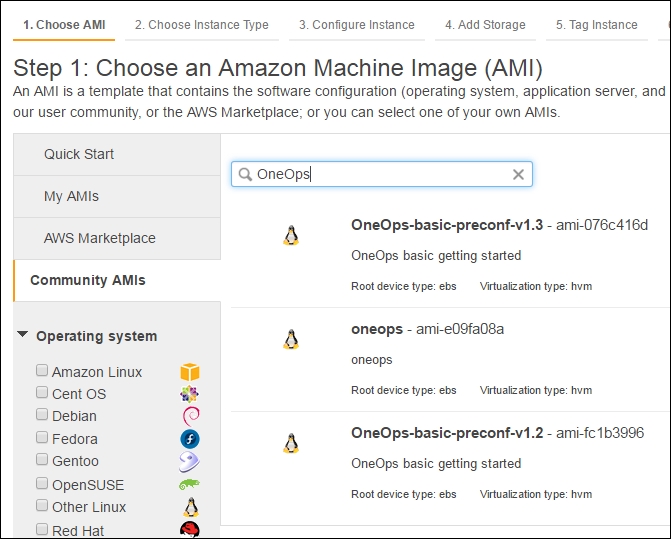Viewport: 671px width, 539px height.
Task: Check the Gentoo checkbox
Action: (x=42, y=459)
